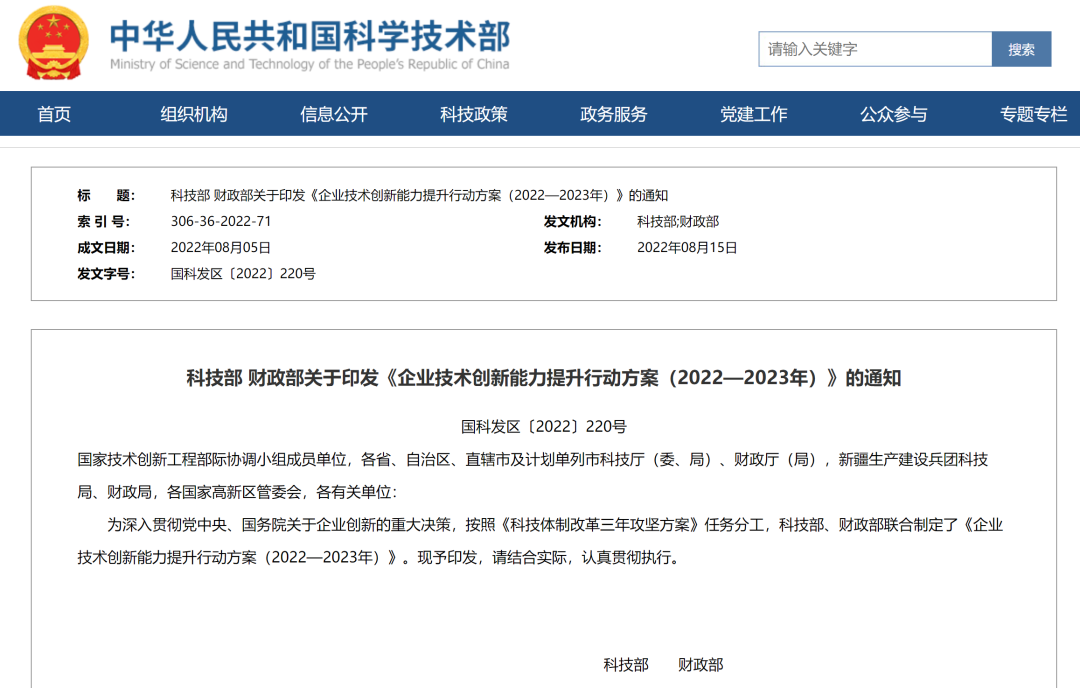1080x688 pixels.
Task: Open the 科技政策 navigation item
Action: click(x=474, y=114)
